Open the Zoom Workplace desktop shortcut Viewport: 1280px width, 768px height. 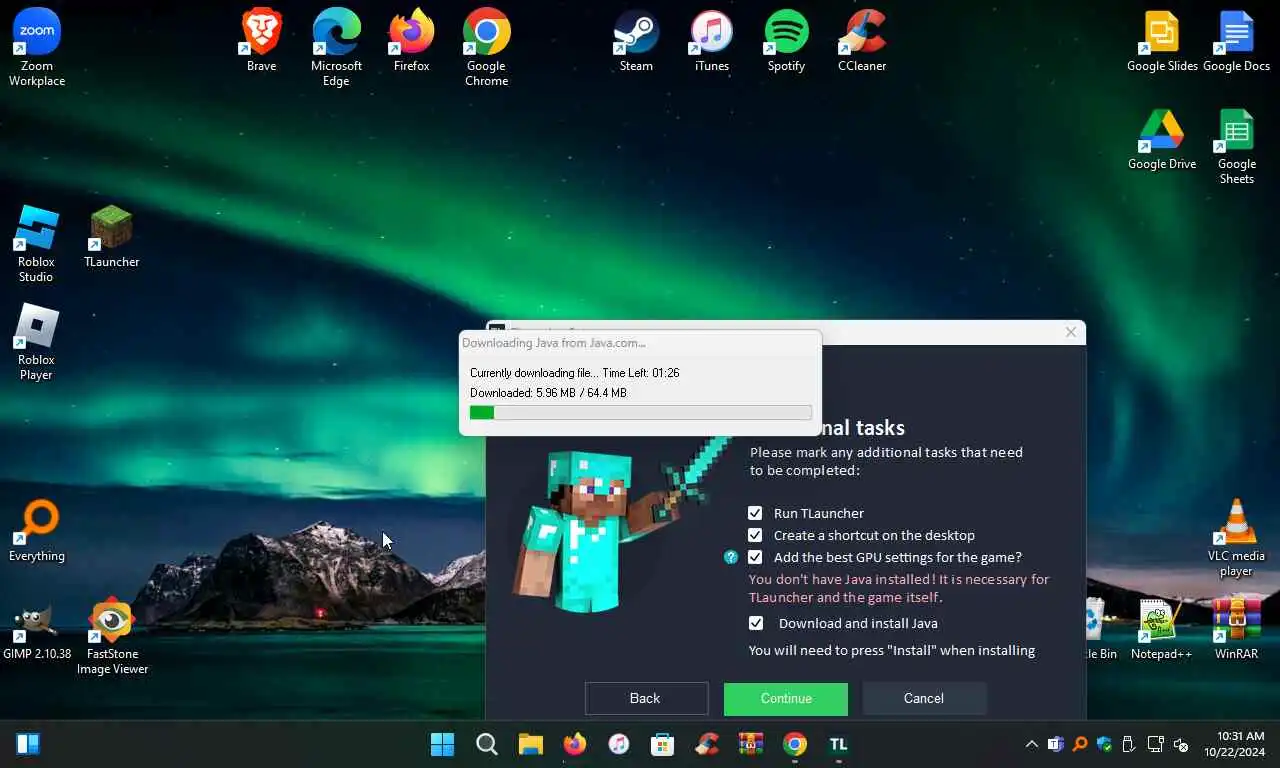click(x=37, y=46)
